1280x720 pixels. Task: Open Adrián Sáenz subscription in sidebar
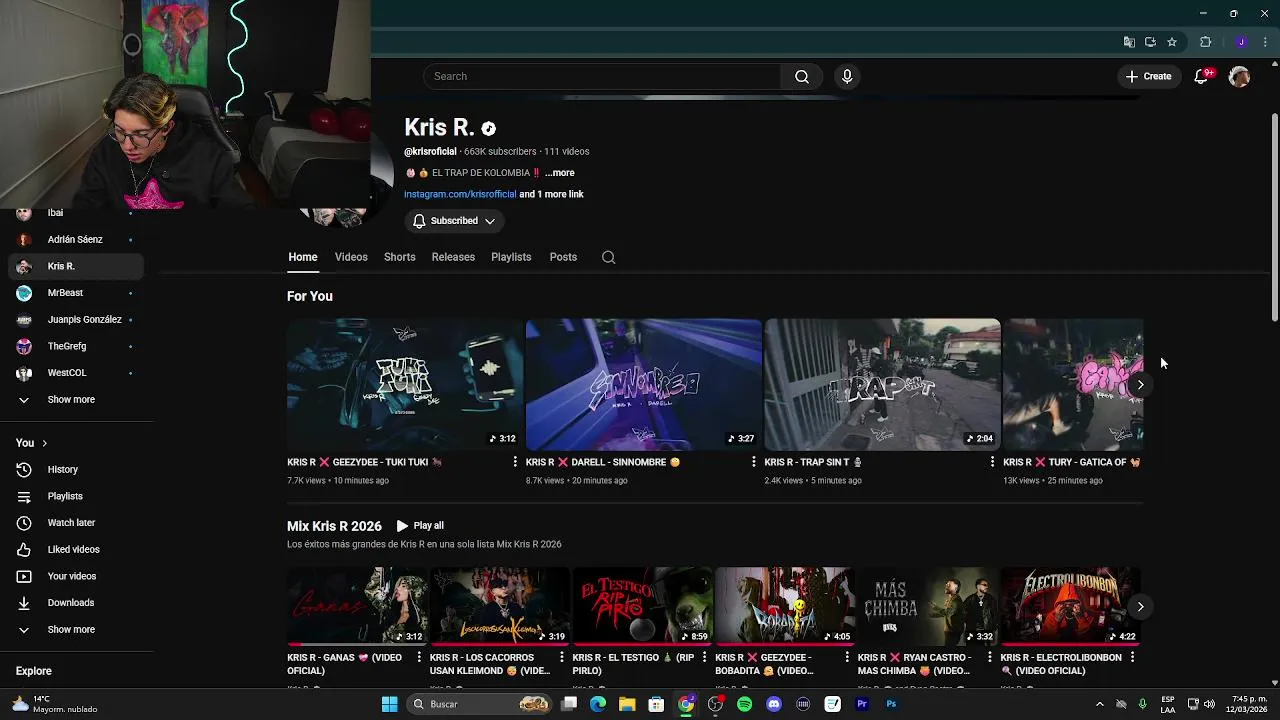click(x=76, y=240)
